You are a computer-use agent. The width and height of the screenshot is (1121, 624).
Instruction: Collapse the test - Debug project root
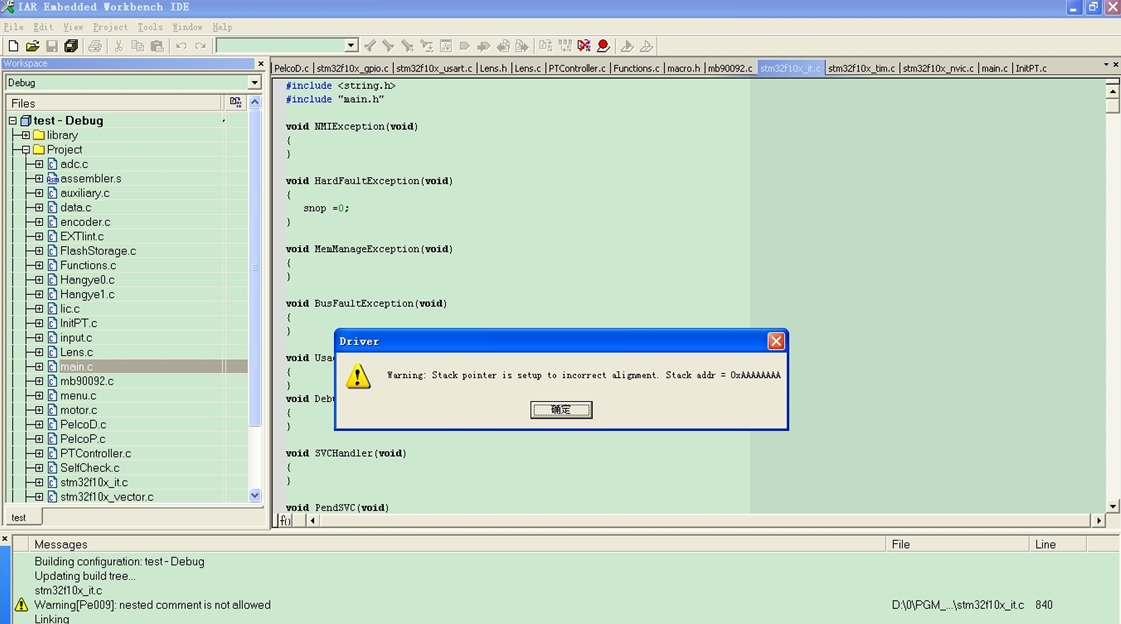pyautogui.click(x=13, y=121)
